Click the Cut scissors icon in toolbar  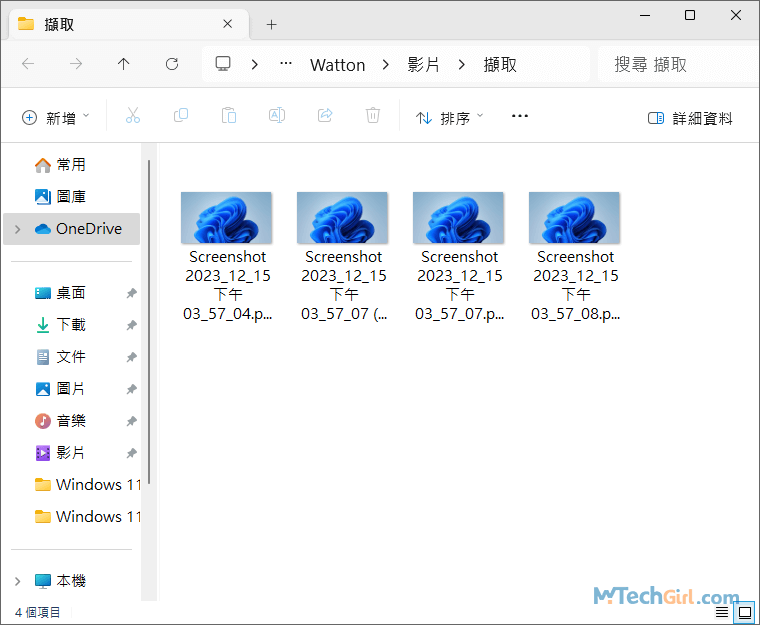pyautogui.click(x=133, y=117)
